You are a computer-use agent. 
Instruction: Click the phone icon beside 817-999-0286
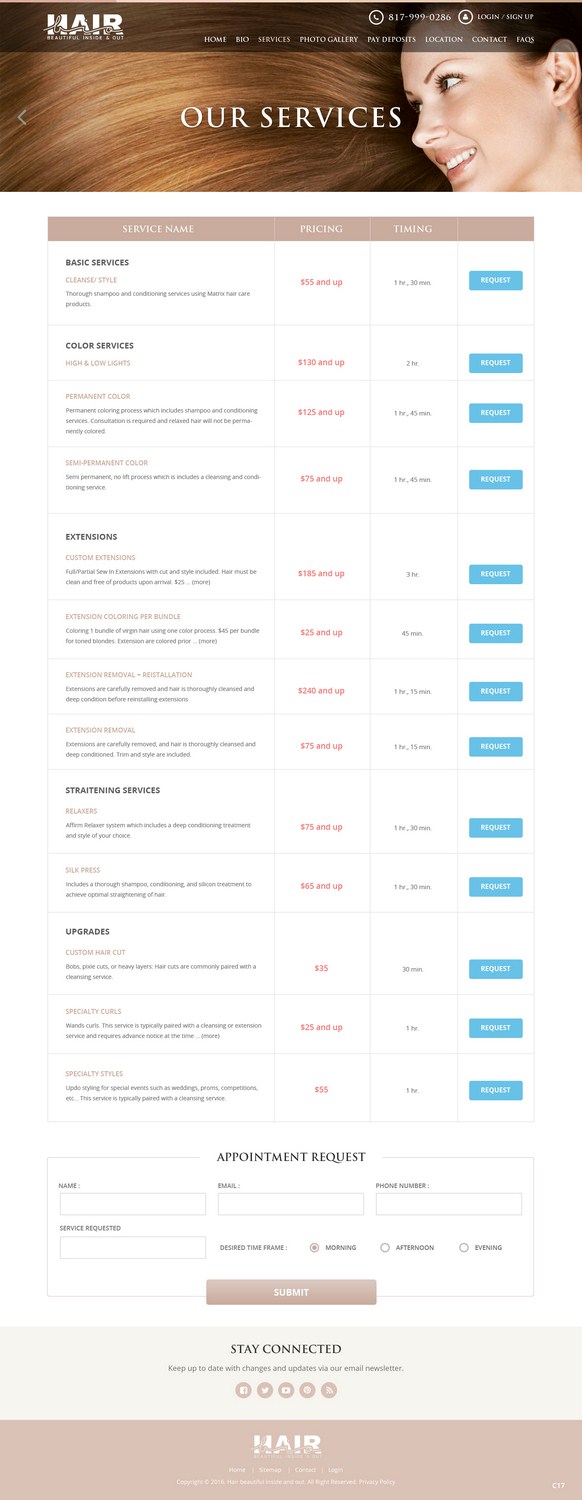376,17
